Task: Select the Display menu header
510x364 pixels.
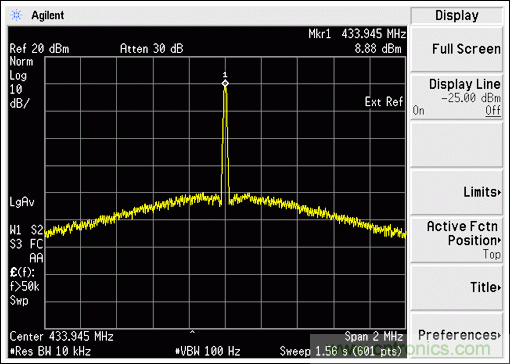Action: pyautogui.click(x=457, y=16)
